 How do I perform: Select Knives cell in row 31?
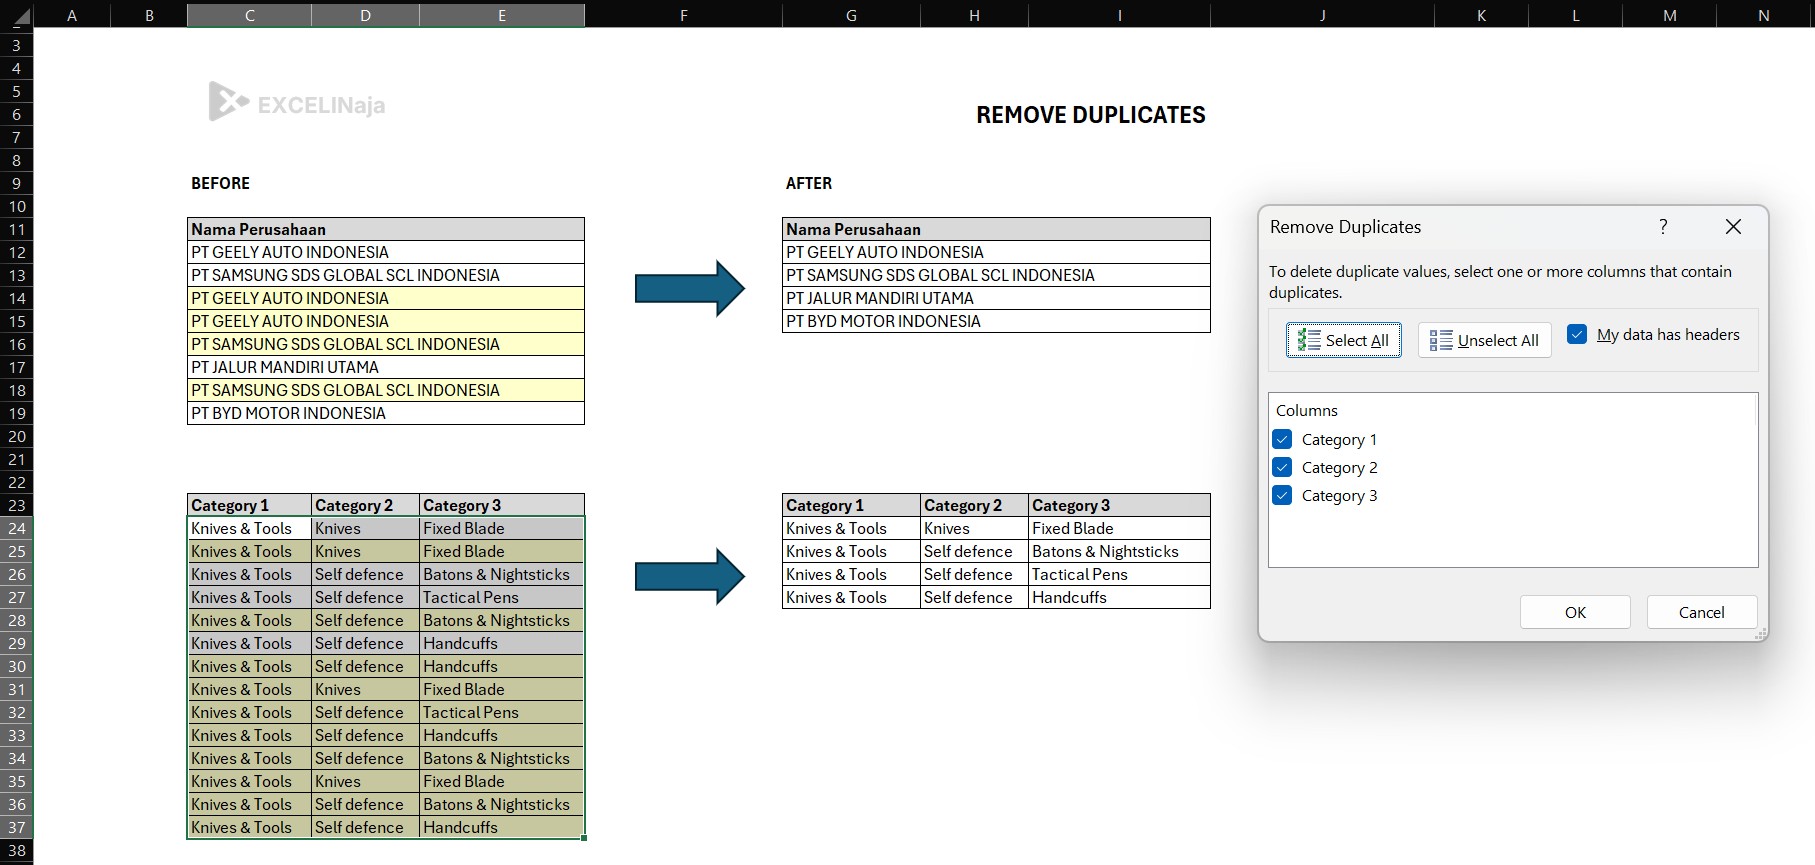(365, 689)
